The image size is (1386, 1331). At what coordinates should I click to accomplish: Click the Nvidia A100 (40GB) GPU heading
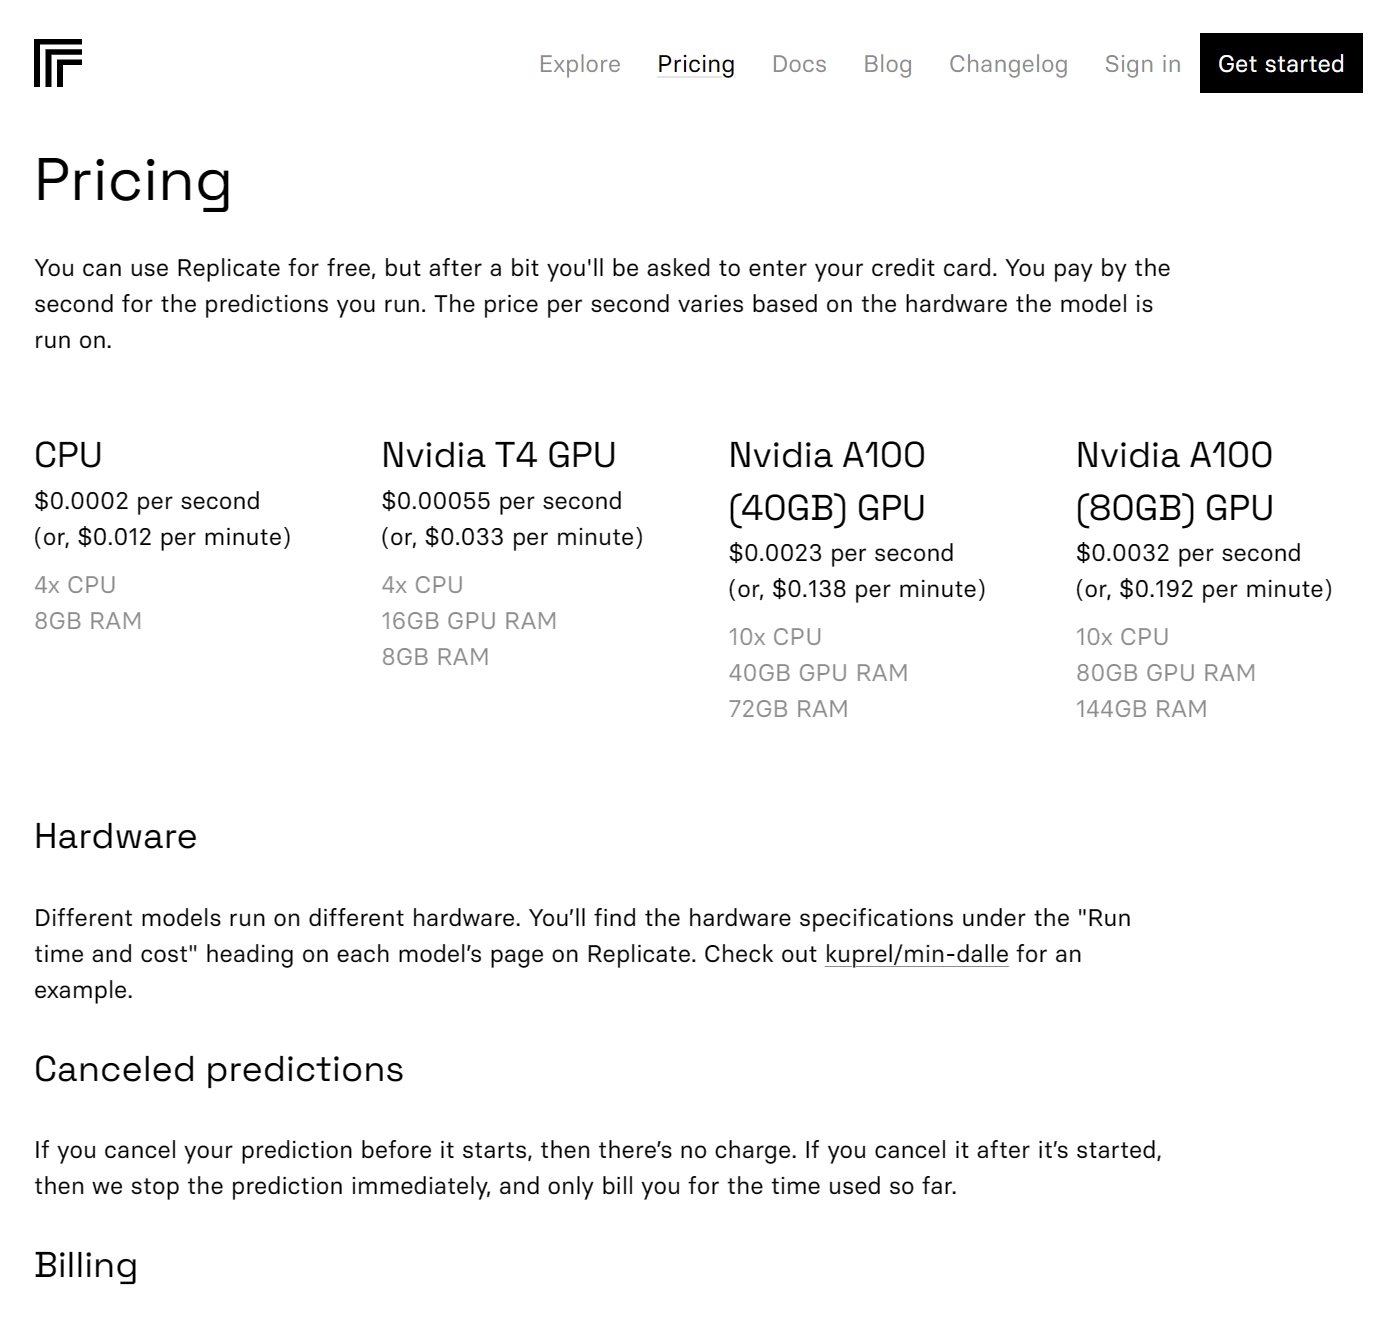pyautogui.click(x=827, y=481)
